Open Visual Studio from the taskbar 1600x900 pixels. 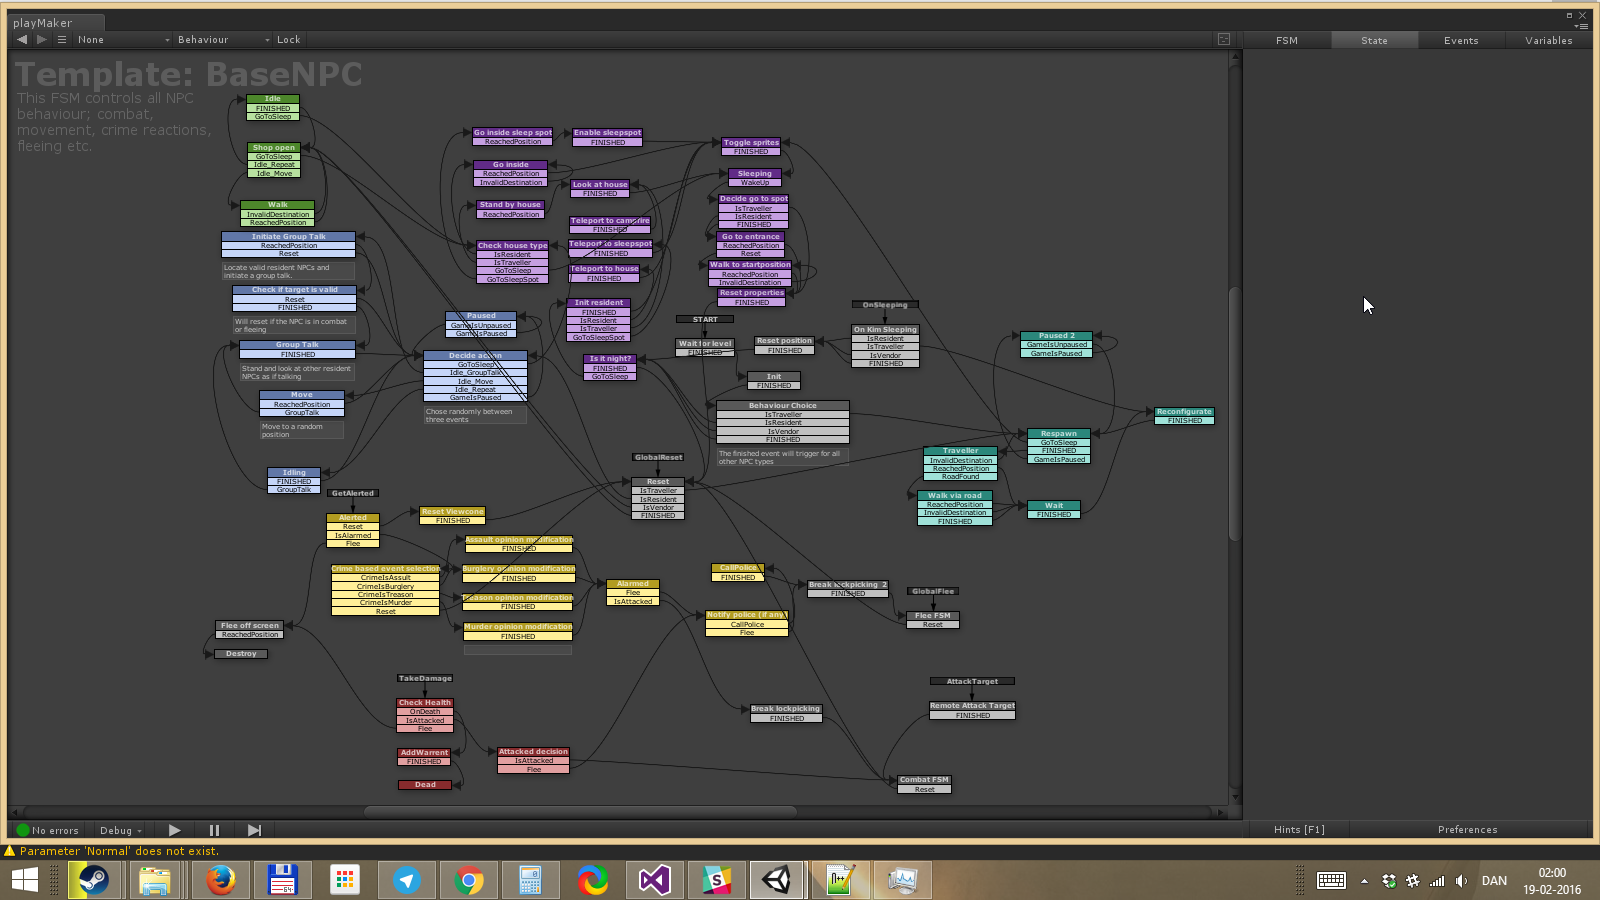(654, 880)
